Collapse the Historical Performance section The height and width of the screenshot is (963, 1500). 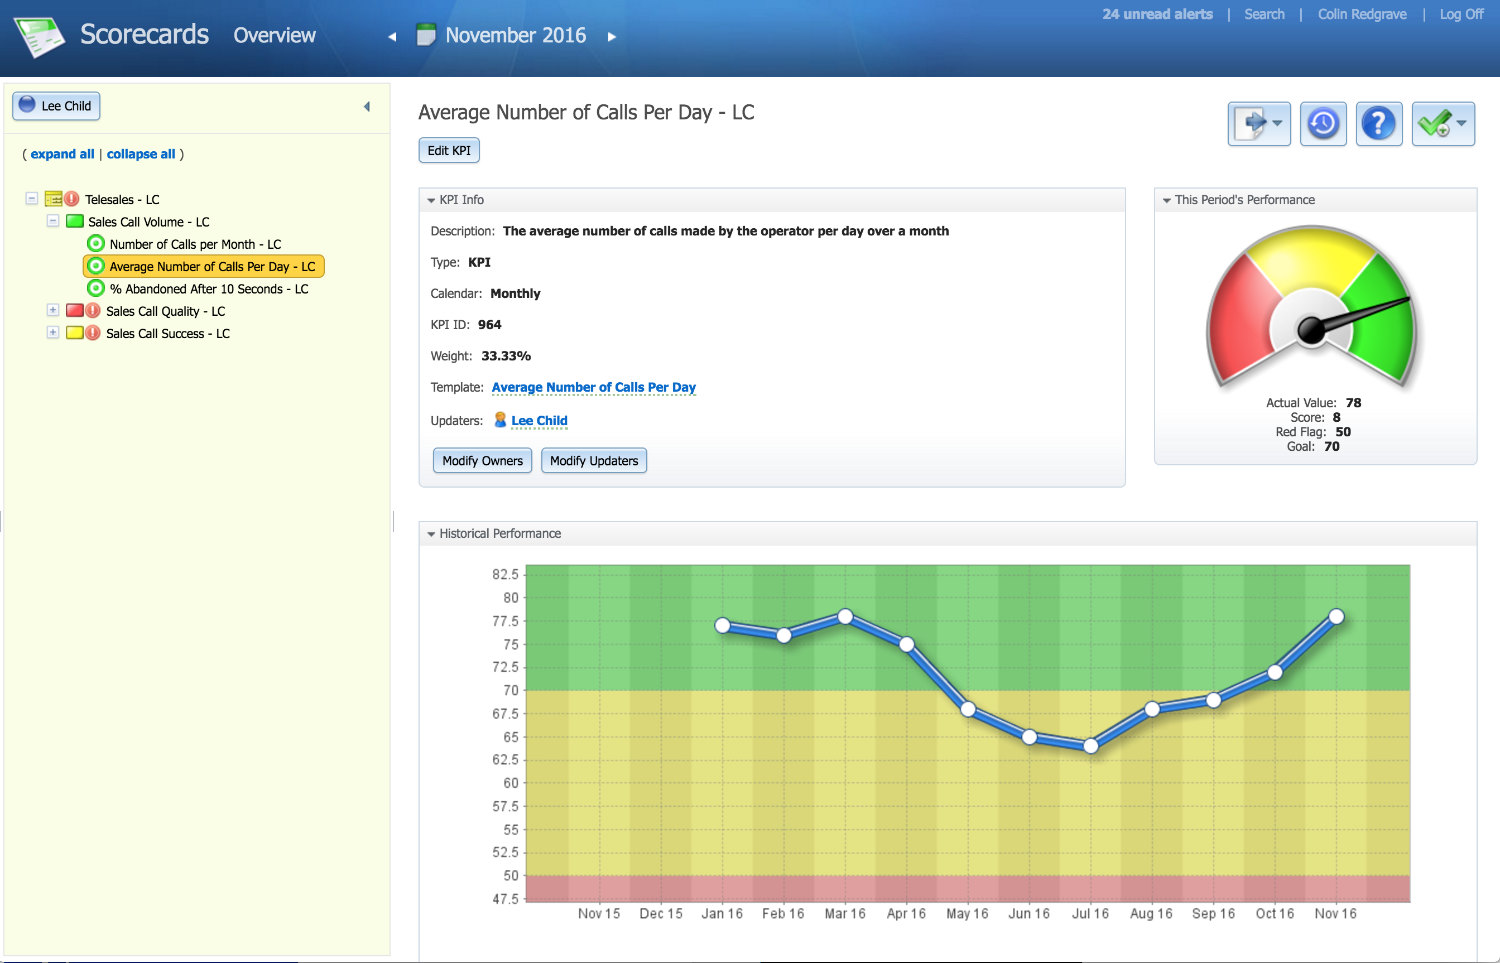(431, 534)
